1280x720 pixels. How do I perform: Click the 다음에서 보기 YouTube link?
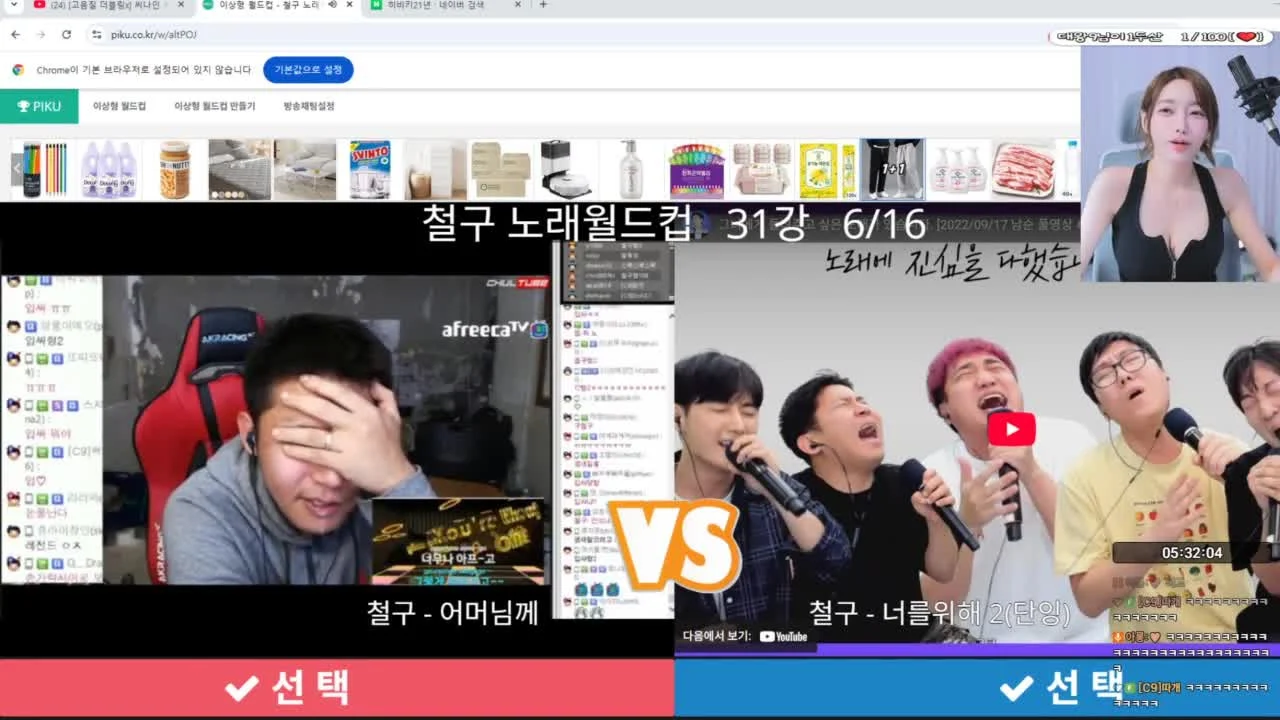point(745,636)
